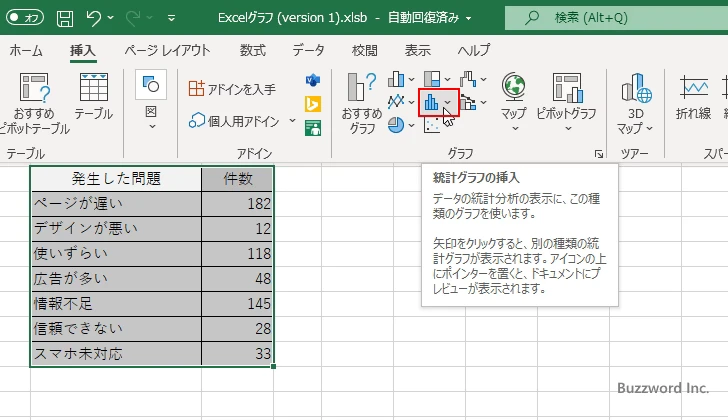Click the 検索 search box
This screenshot has width=728, height=420.
tap(616, 18)
